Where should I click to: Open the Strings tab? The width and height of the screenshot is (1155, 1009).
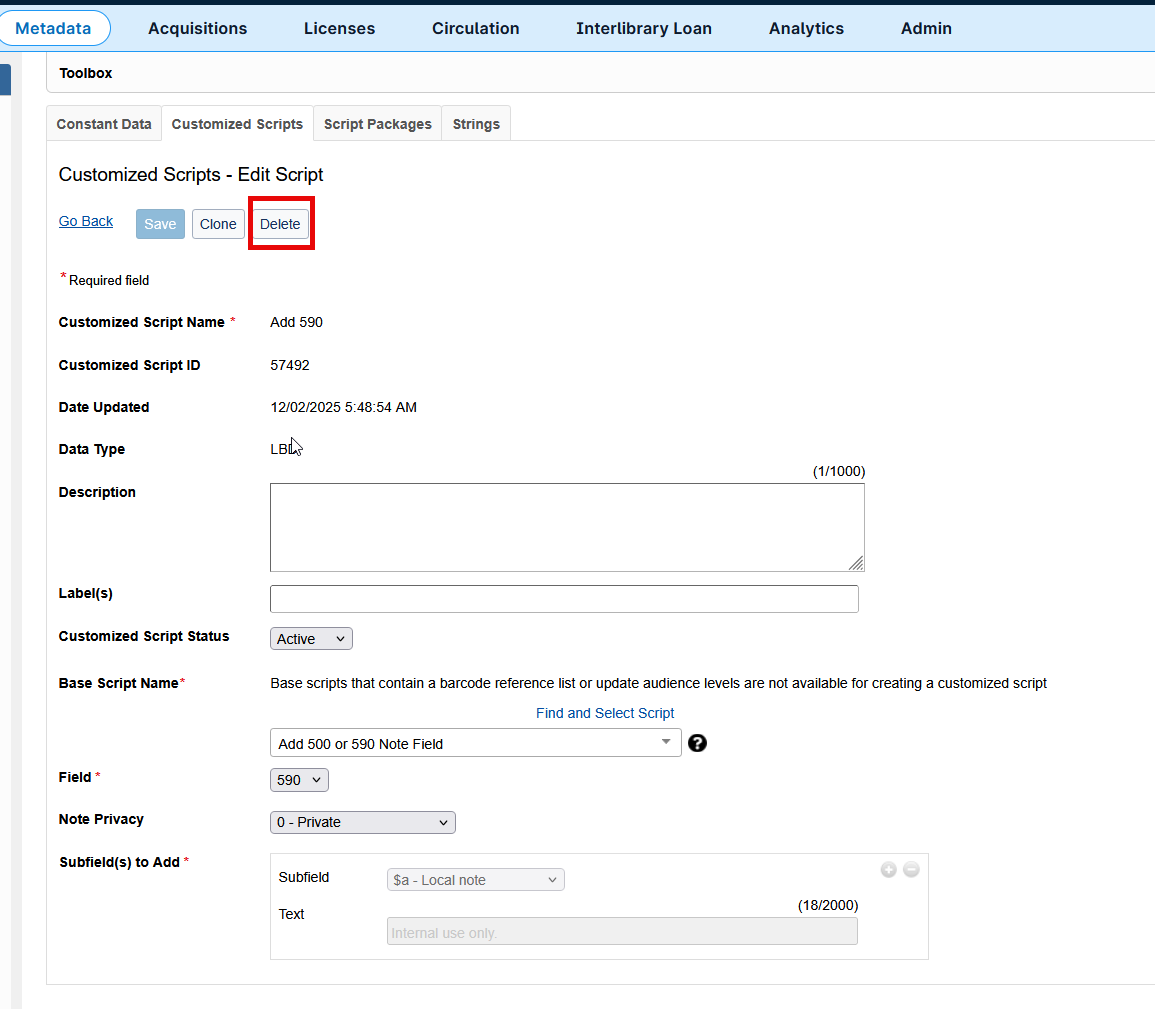pyautogui.click(x=476, y=124)
